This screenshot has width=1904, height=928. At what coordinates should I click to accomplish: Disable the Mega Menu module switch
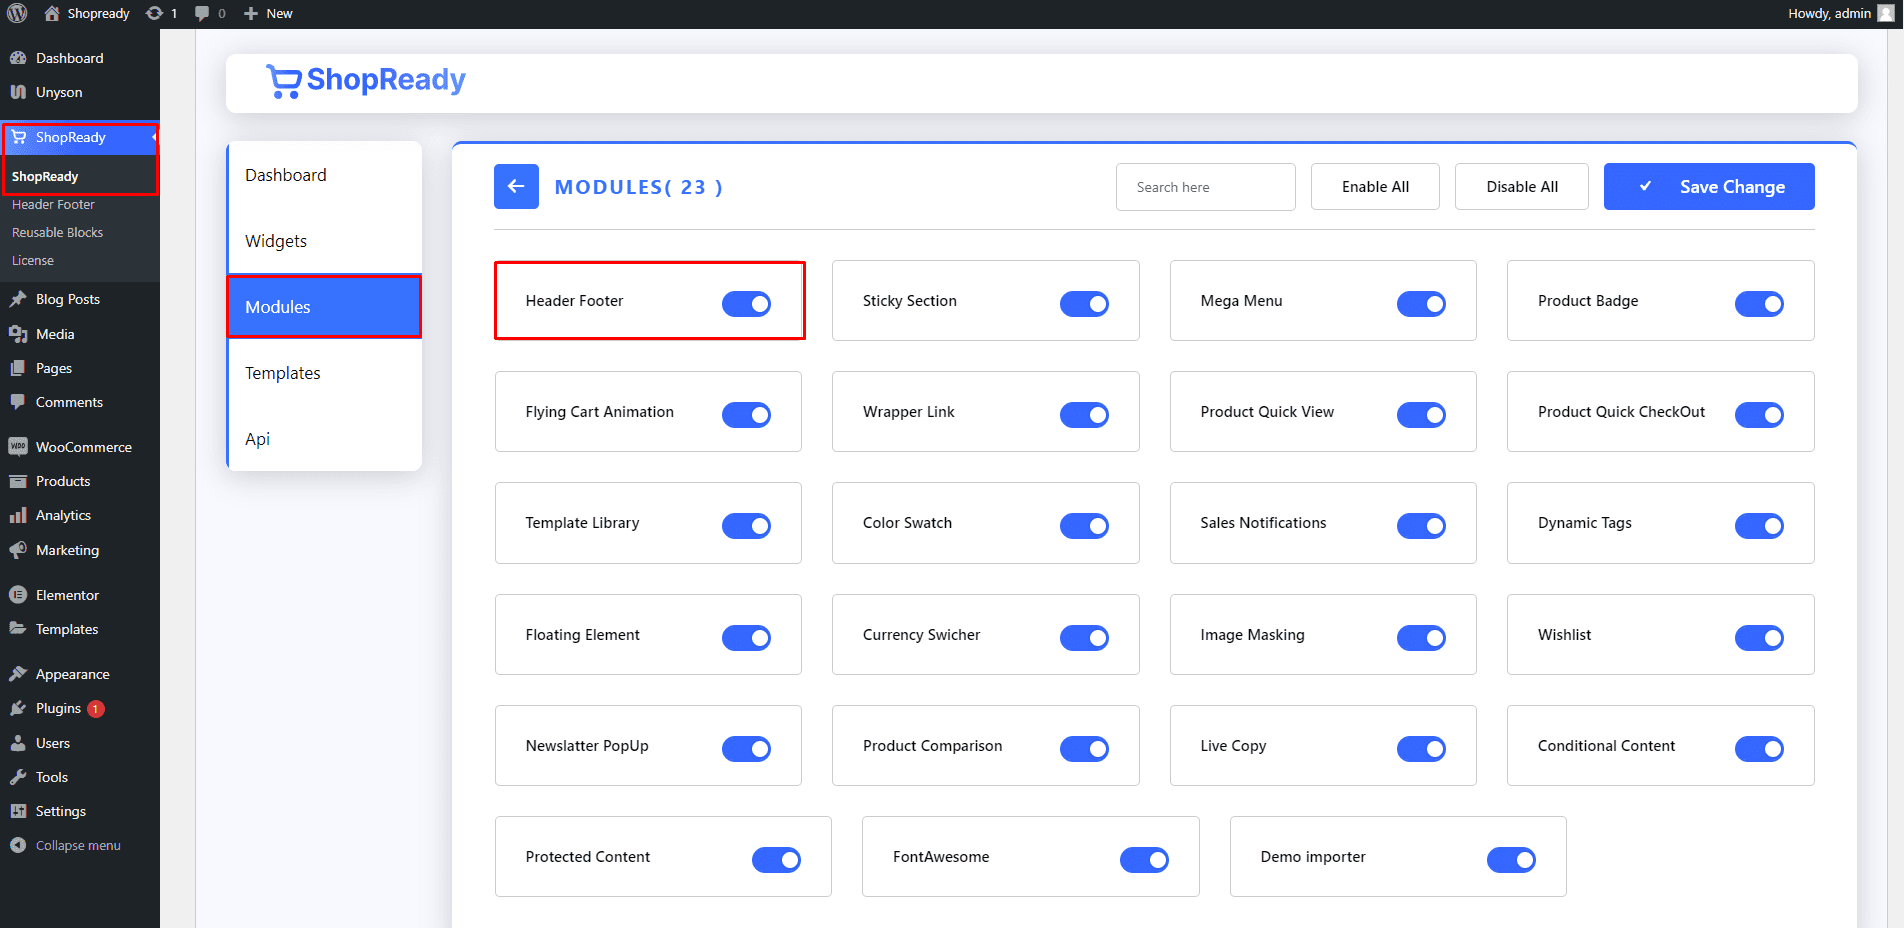pos(1421,303)
